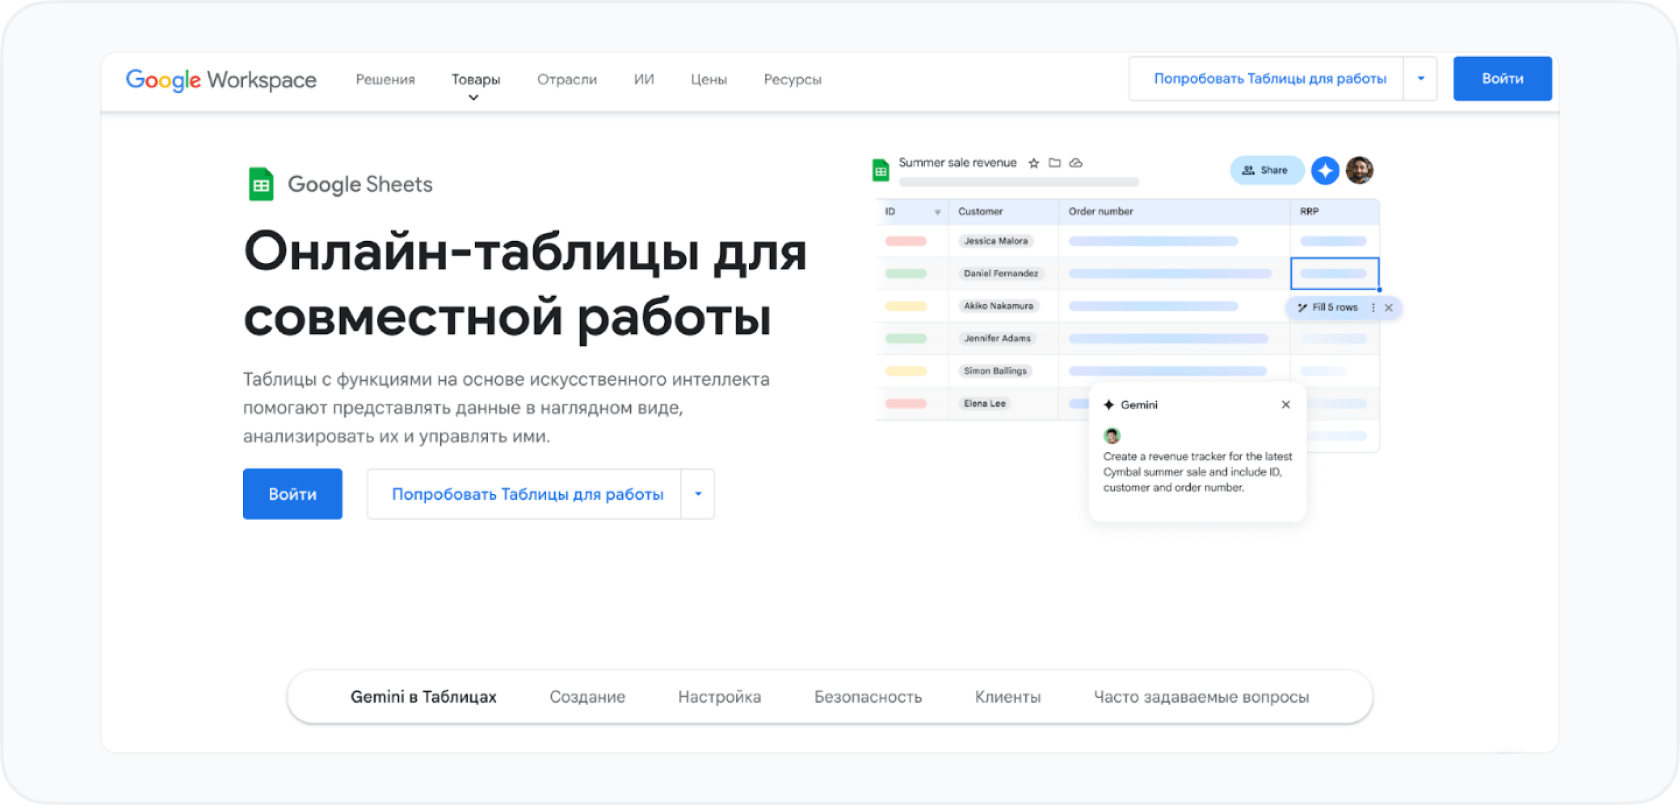The width and height of the screenshot is (1680, 805).
Task: Click the RRP column header
Action: tap(1335, 212)
